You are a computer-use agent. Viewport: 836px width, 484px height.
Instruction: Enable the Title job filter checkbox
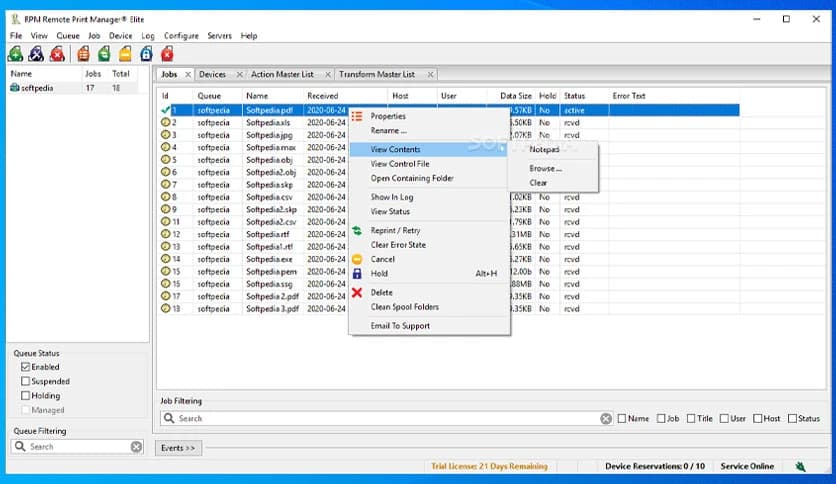click(x=691, y=418)
